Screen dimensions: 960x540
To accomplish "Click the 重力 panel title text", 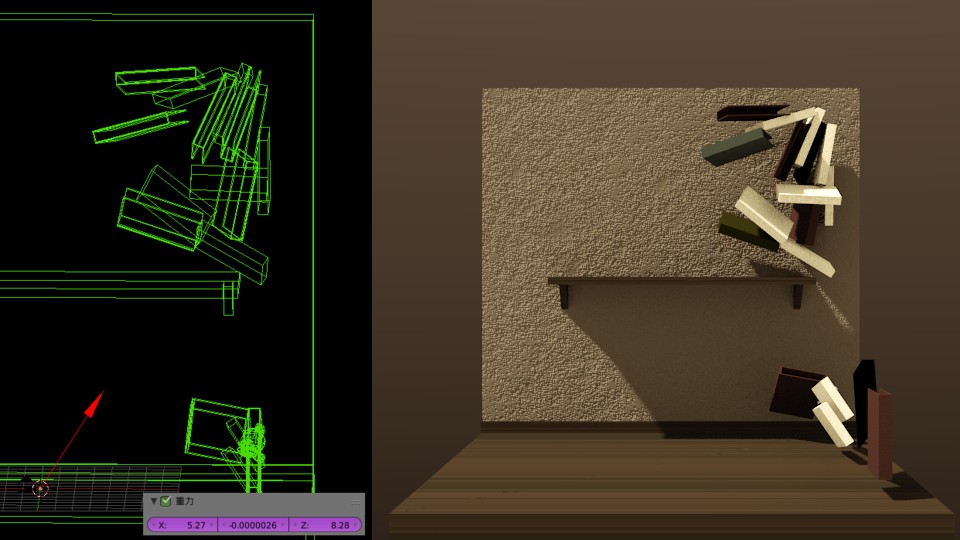I will tap(184, 501).
